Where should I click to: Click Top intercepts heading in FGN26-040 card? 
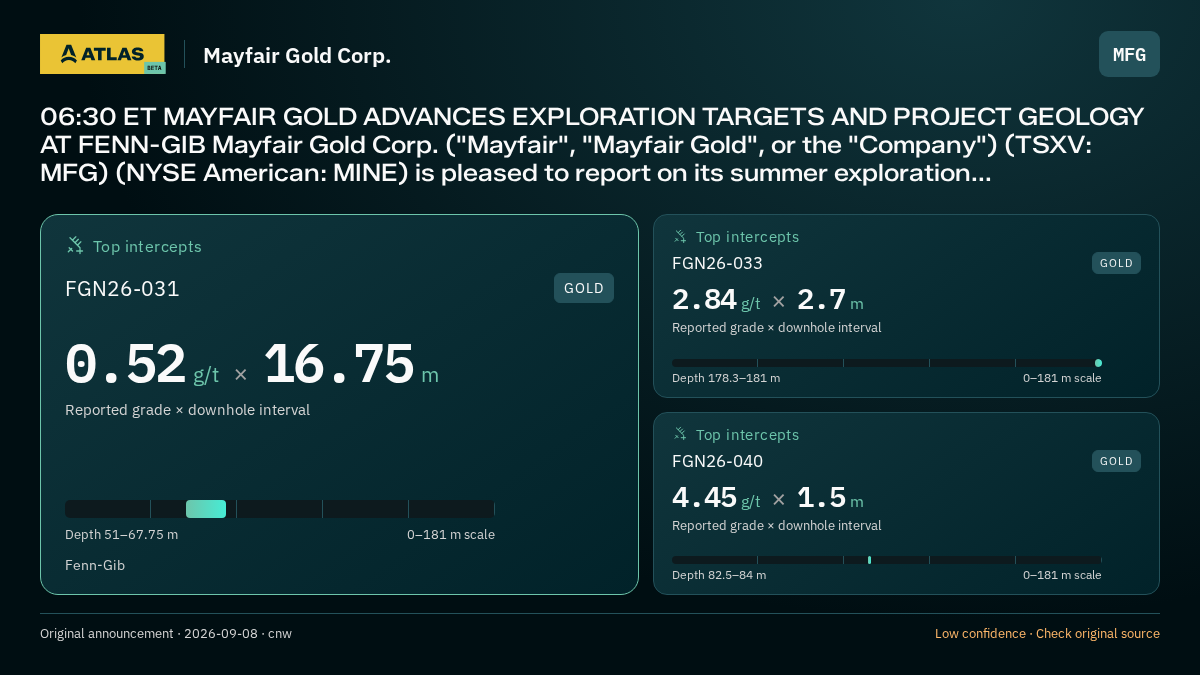[747, 435]
